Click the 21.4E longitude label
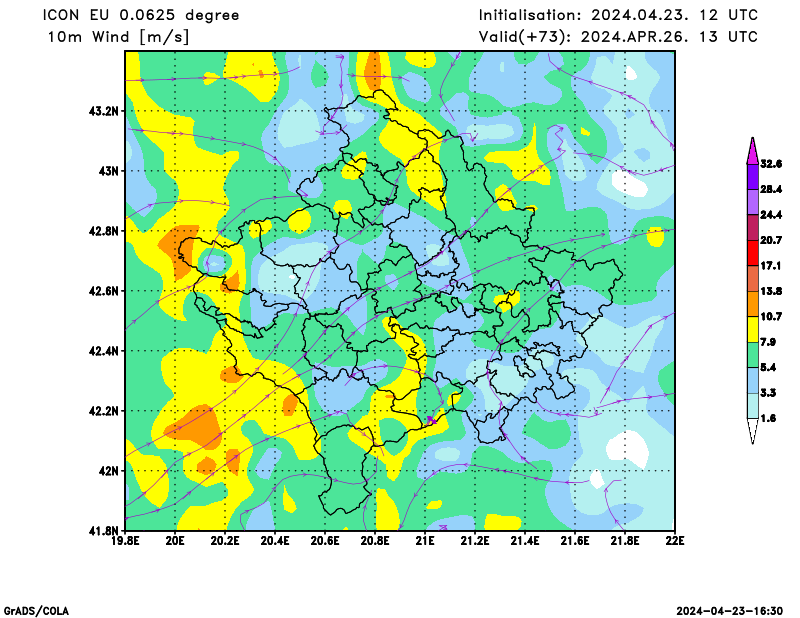Image resolution: width=800 pixels, height=618 pixels. point(525,541)
